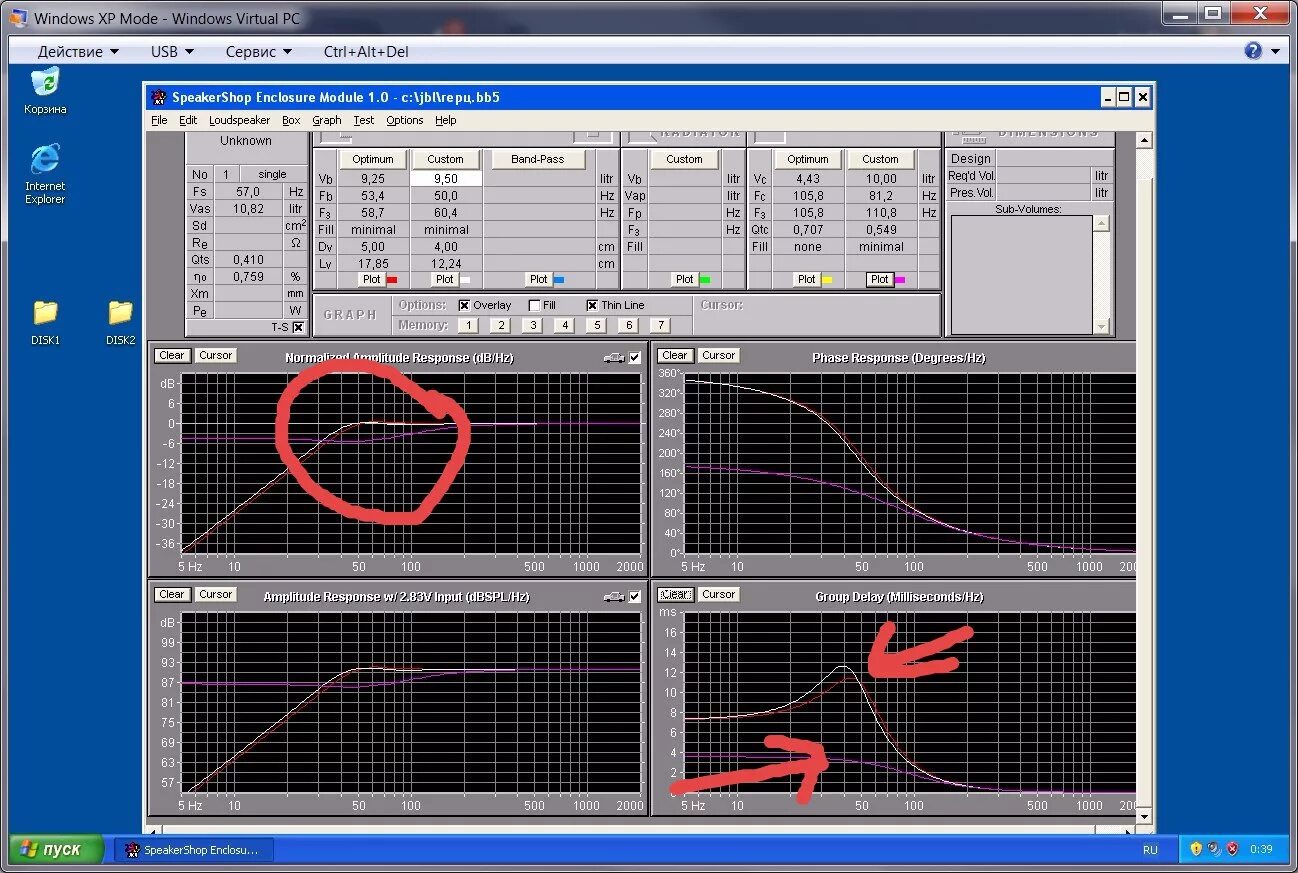Click the RU language indicator

1150,849
